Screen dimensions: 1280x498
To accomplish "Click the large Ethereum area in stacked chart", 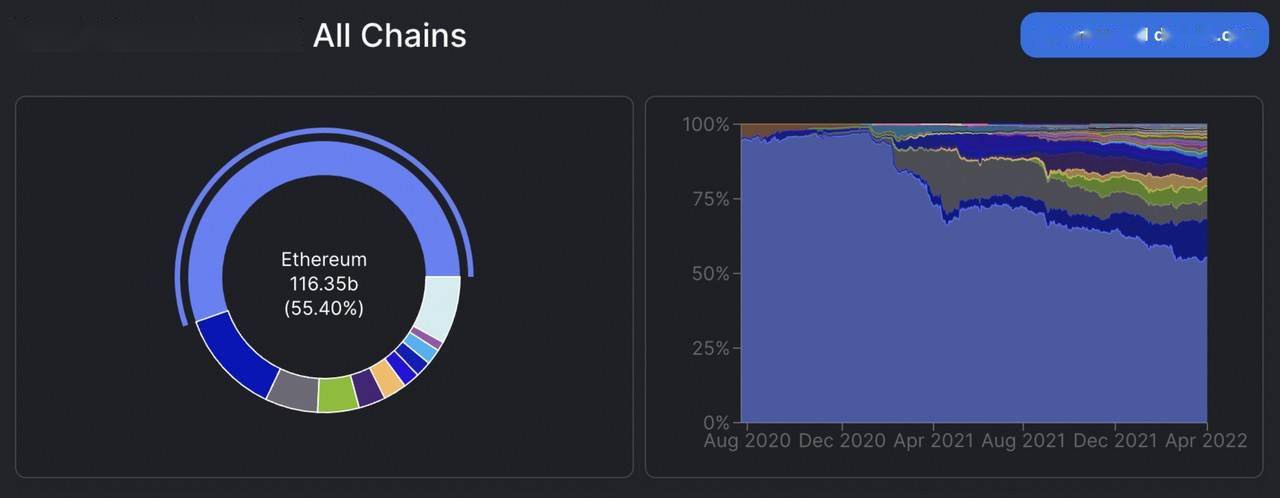I will point(900,320).
